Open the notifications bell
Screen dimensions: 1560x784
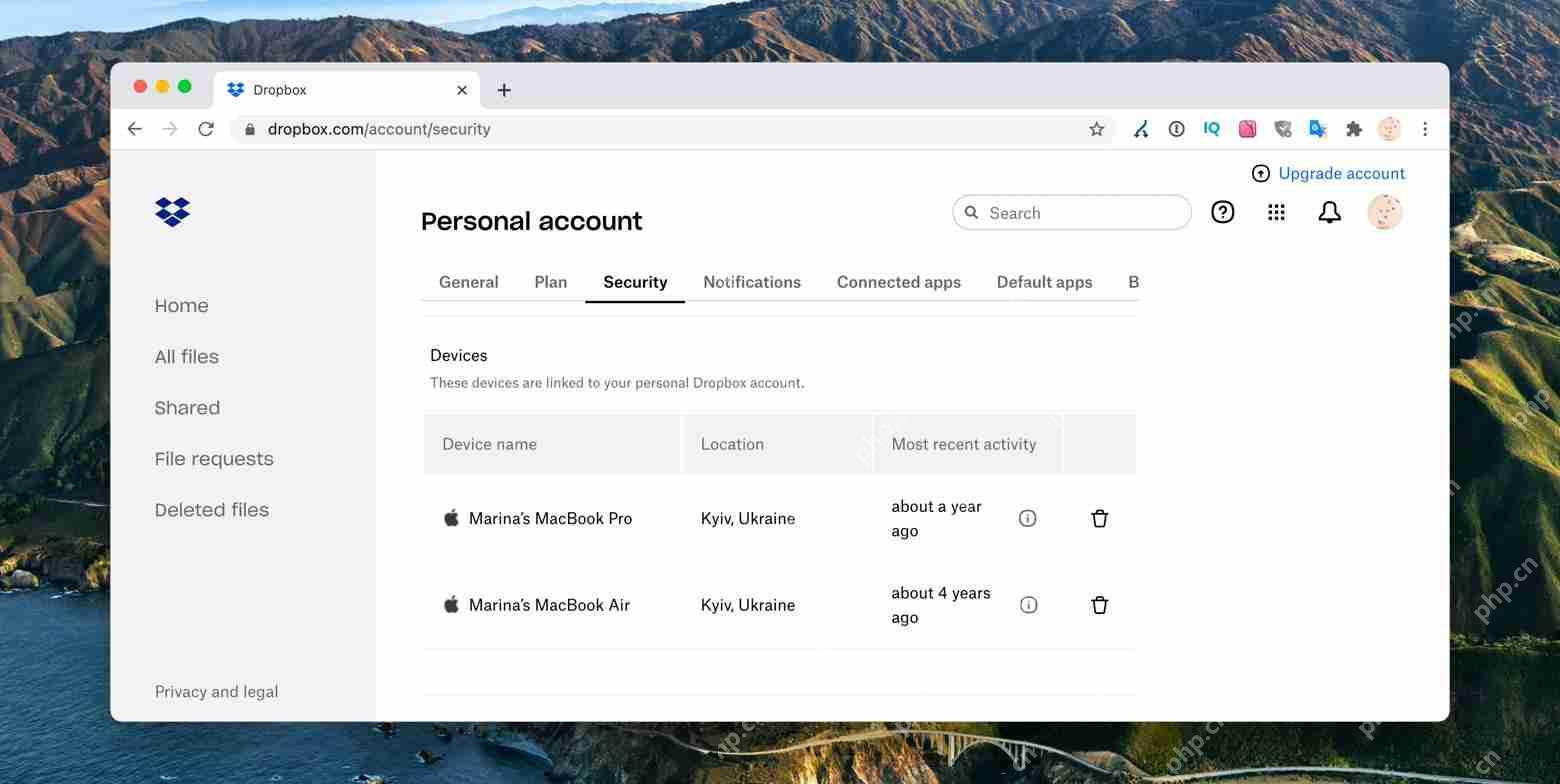(x=1329, y=212)
